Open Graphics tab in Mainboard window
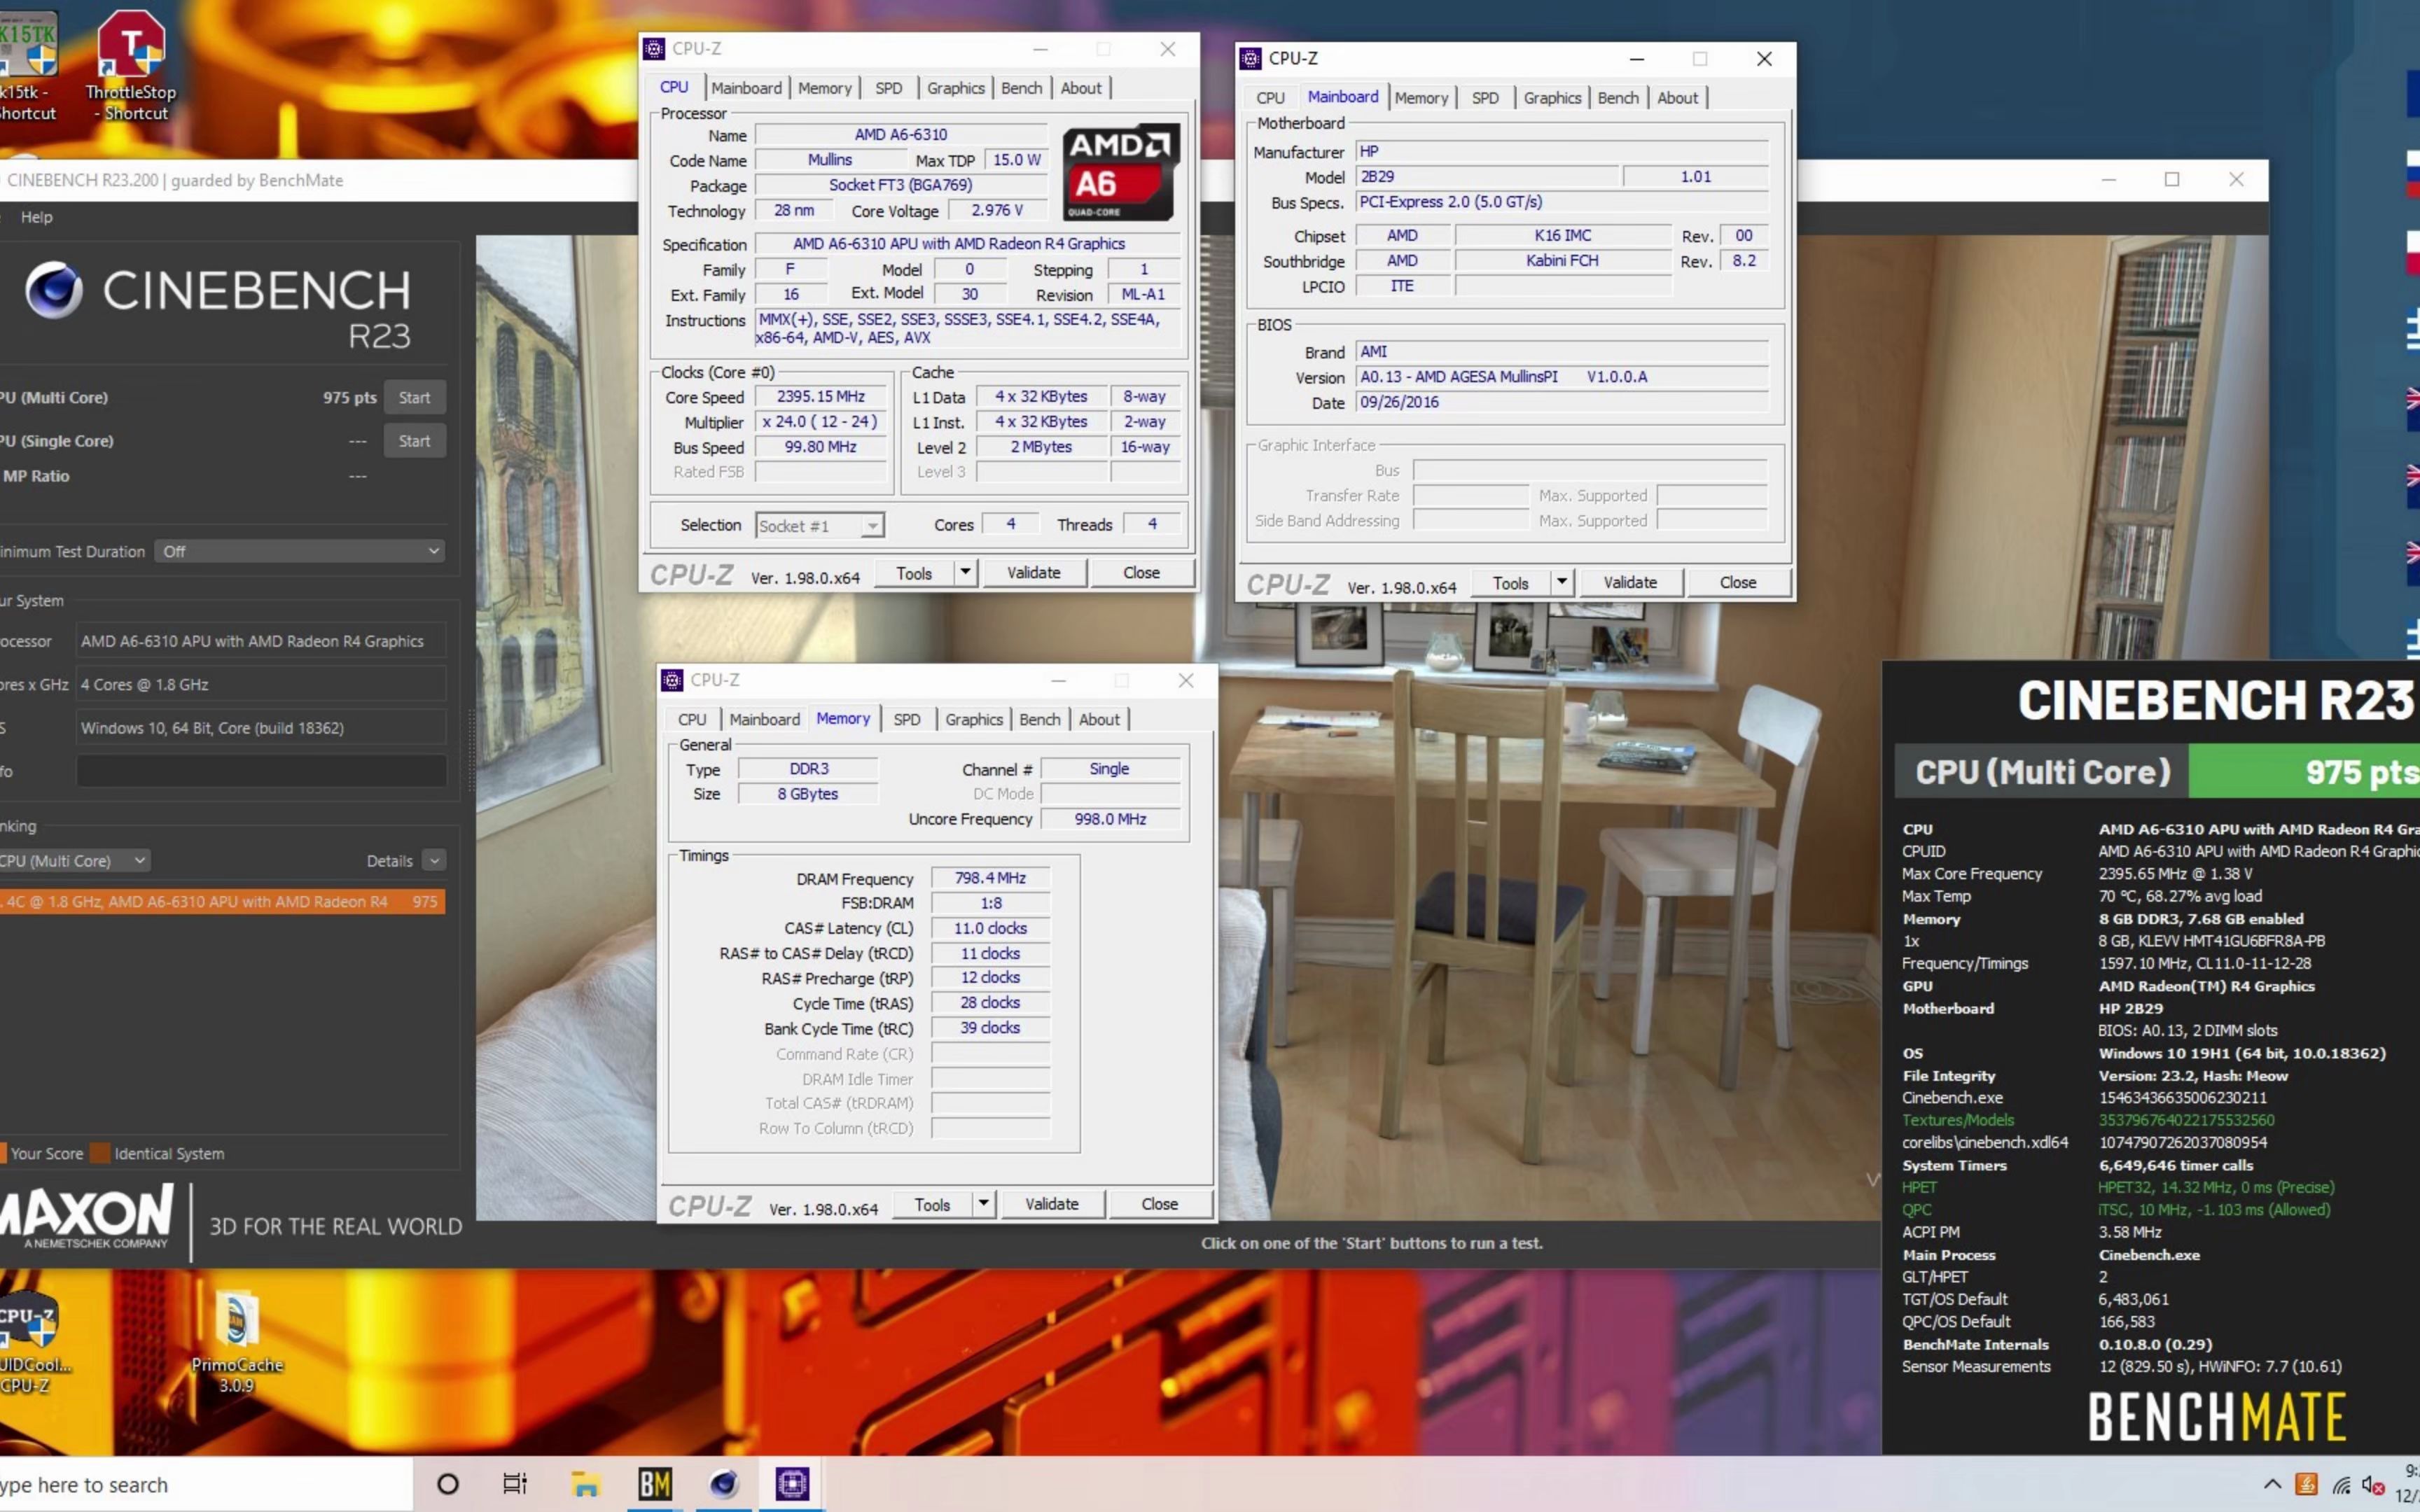 pyautogui.click(x=1552, y=98)
